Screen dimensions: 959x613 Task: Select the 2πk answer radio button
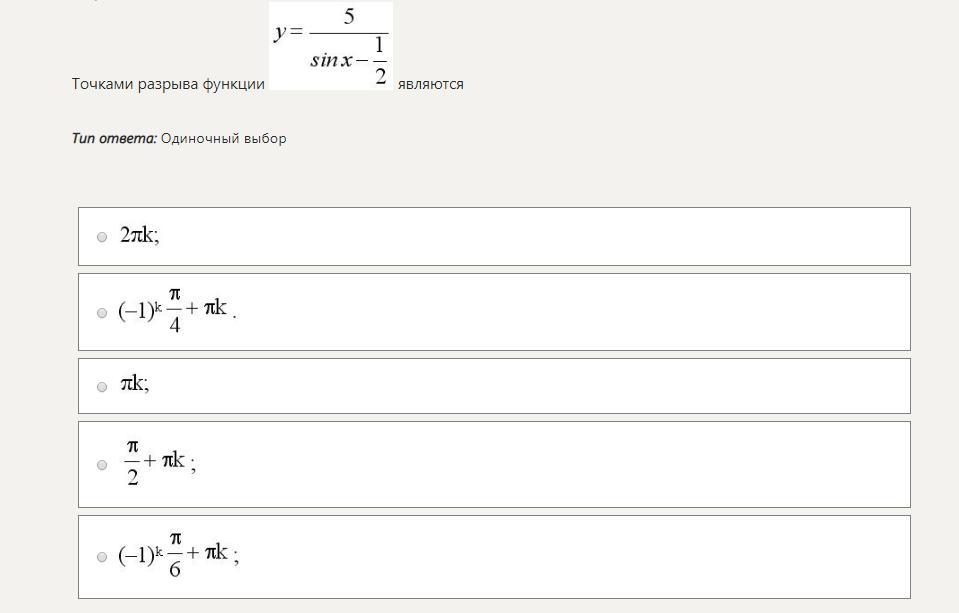[x=102, y=237]
